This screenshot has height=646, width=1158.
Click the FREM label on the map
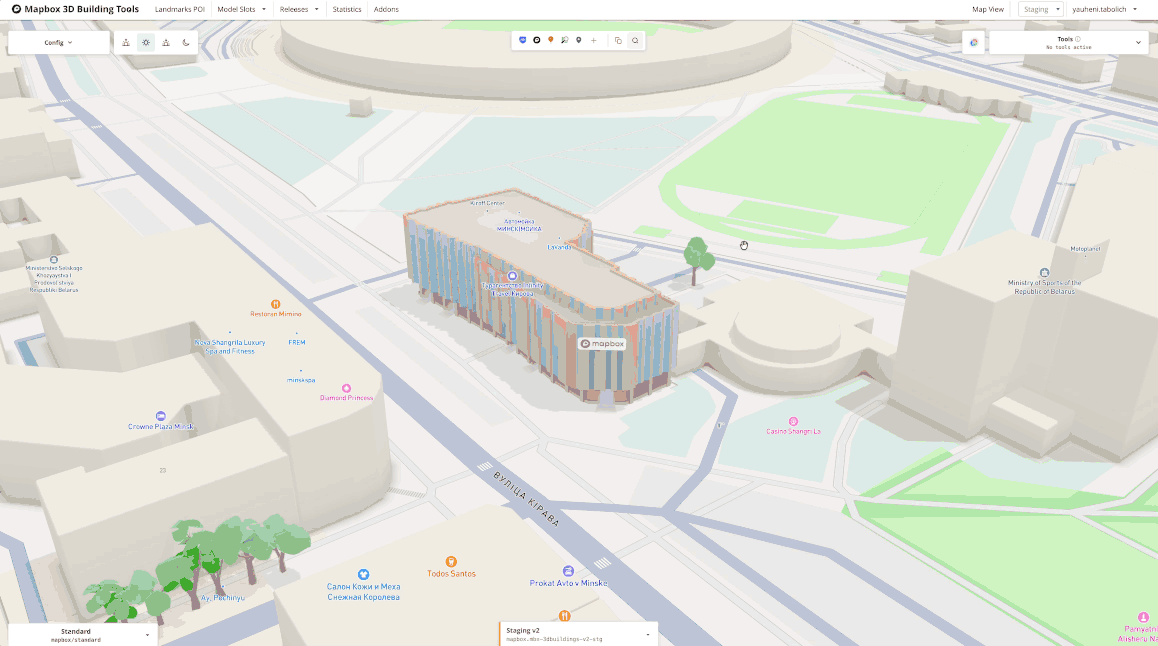point(297,343)
